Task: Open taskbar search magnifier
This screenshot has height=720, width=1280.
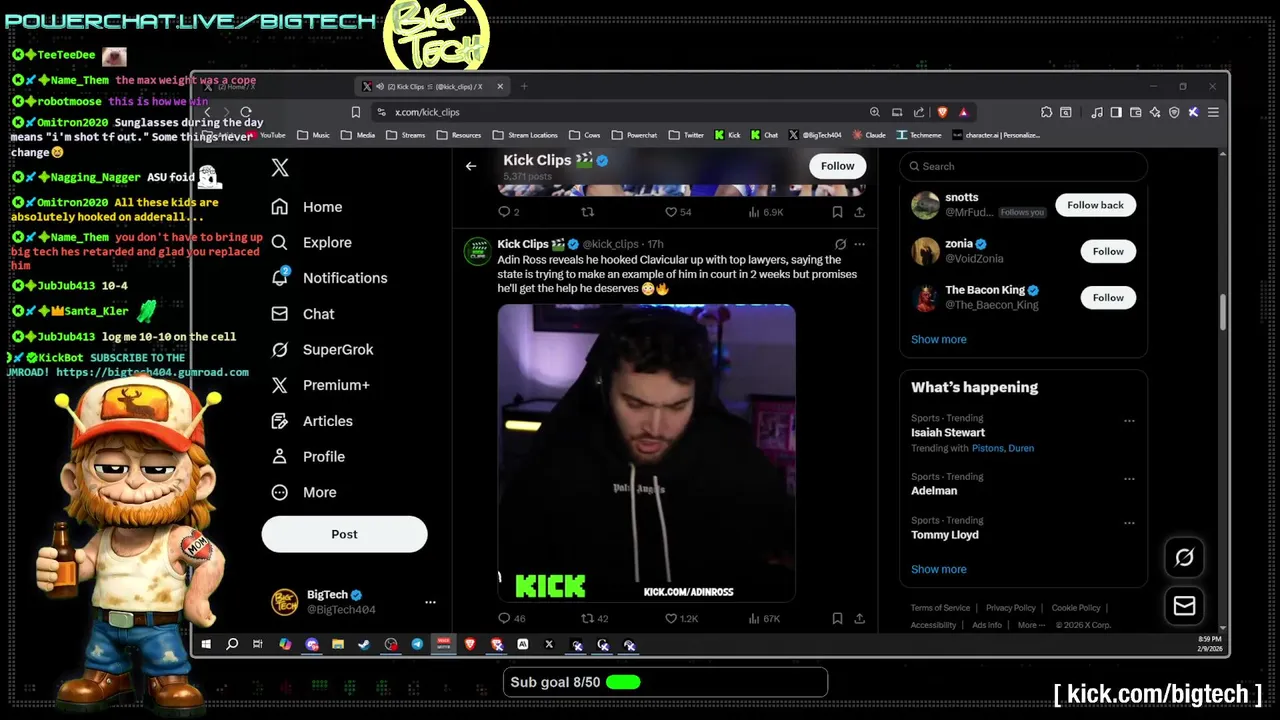Action: tap(232, 645)
